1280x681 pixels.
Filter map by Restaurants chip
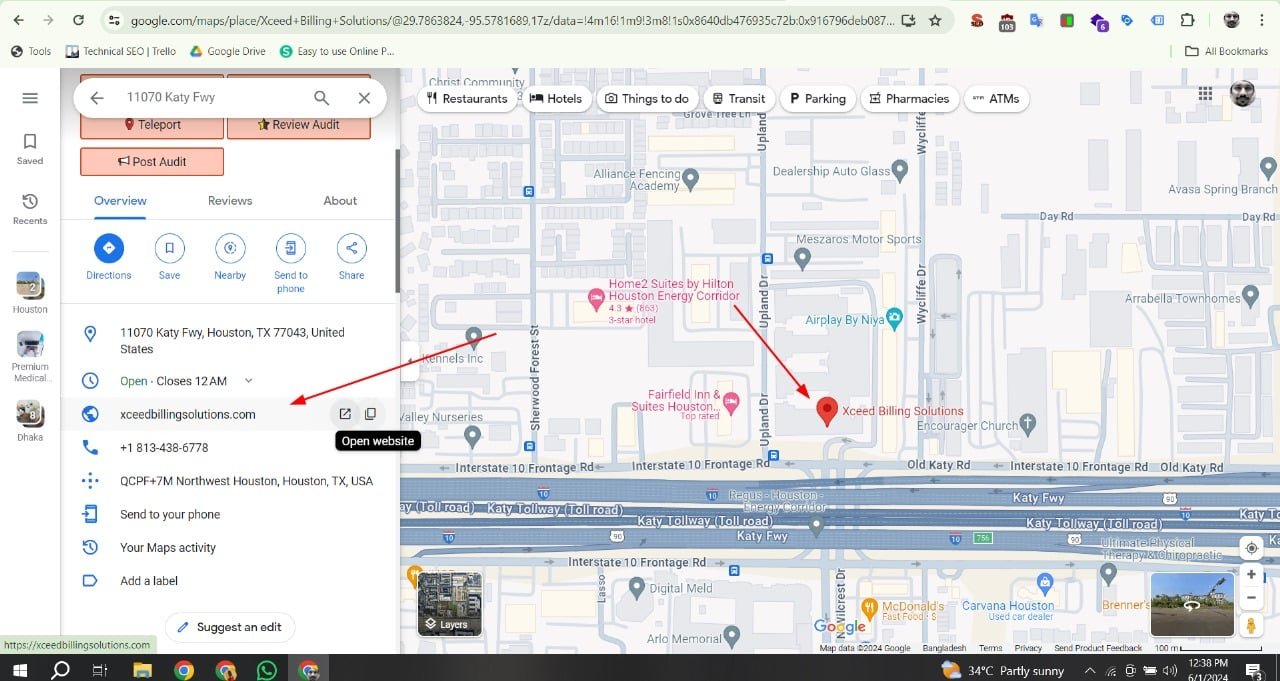[466, 98]
